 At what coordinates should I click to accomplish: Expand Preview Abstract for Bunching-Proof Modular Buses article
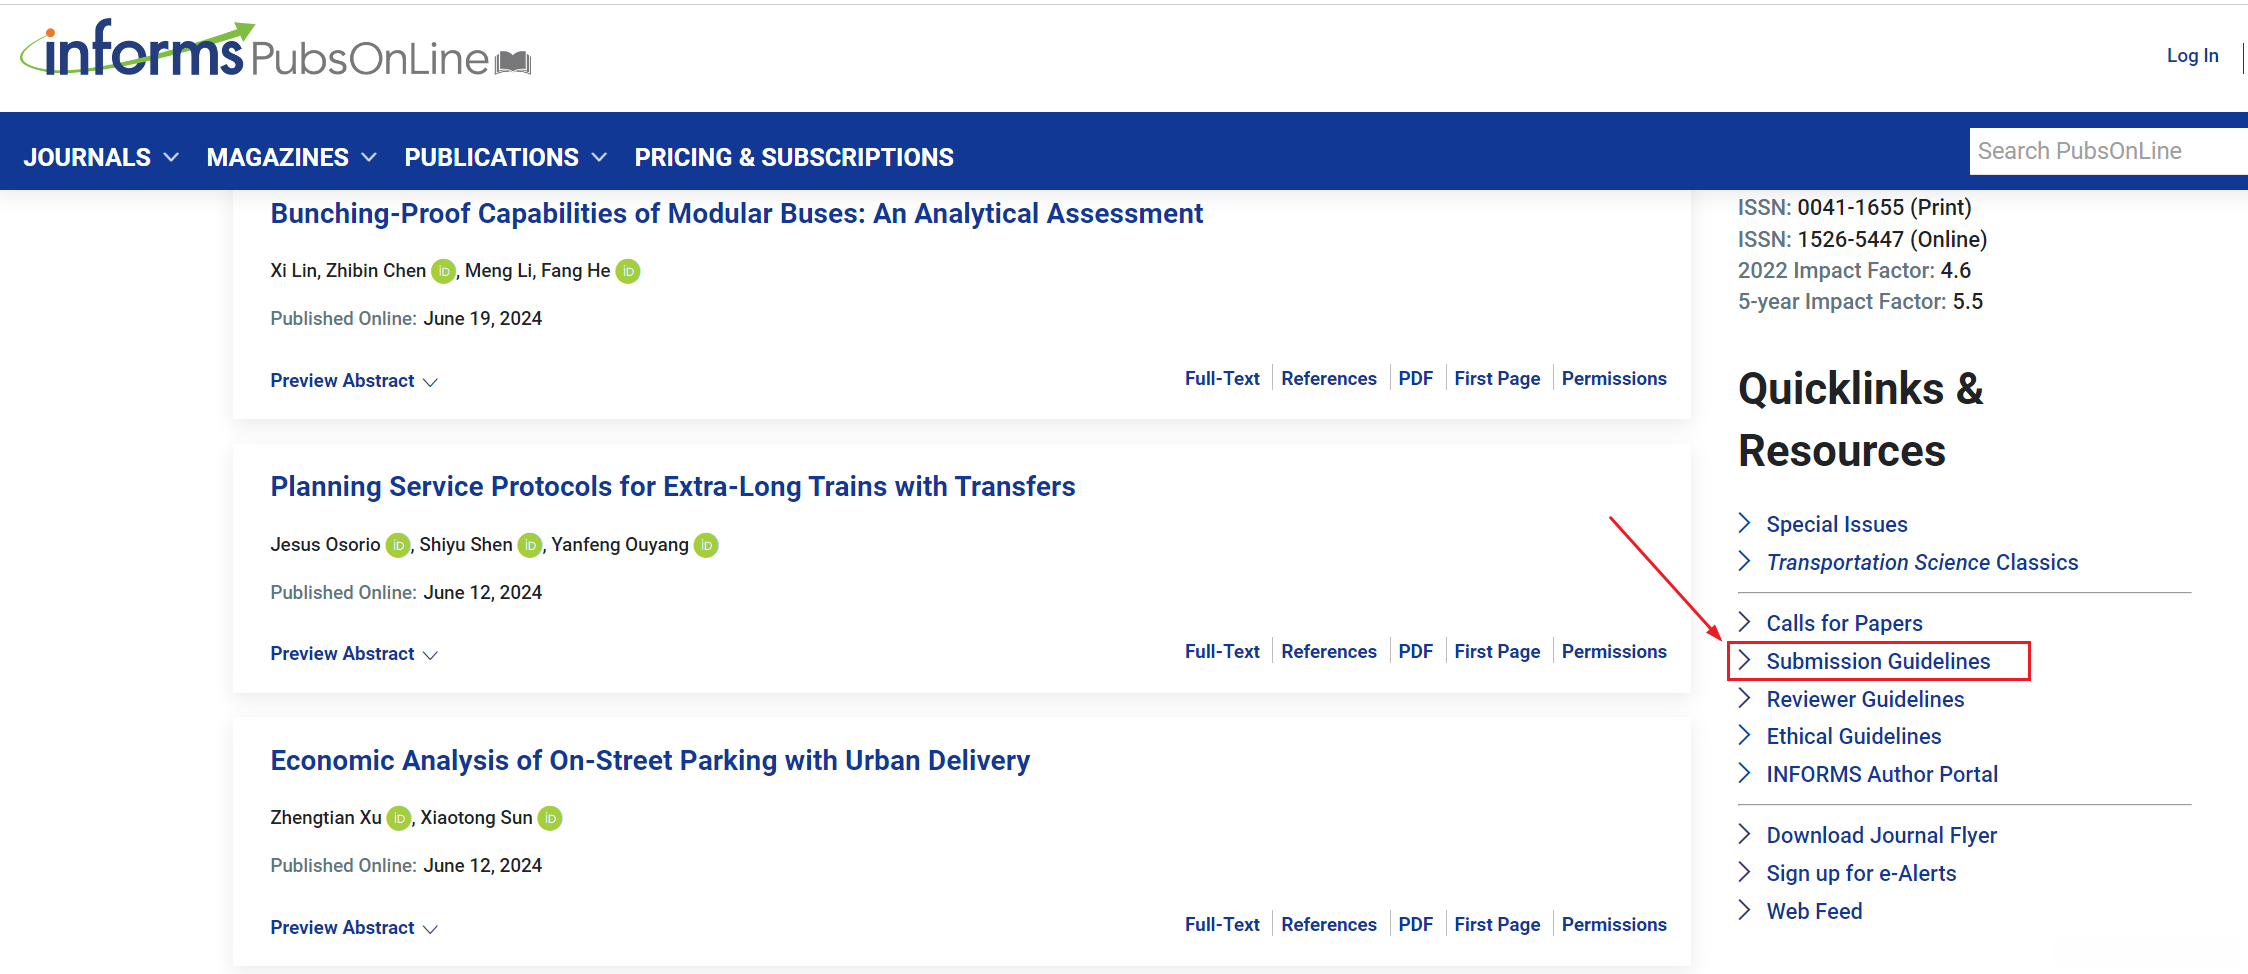point(354,381)
